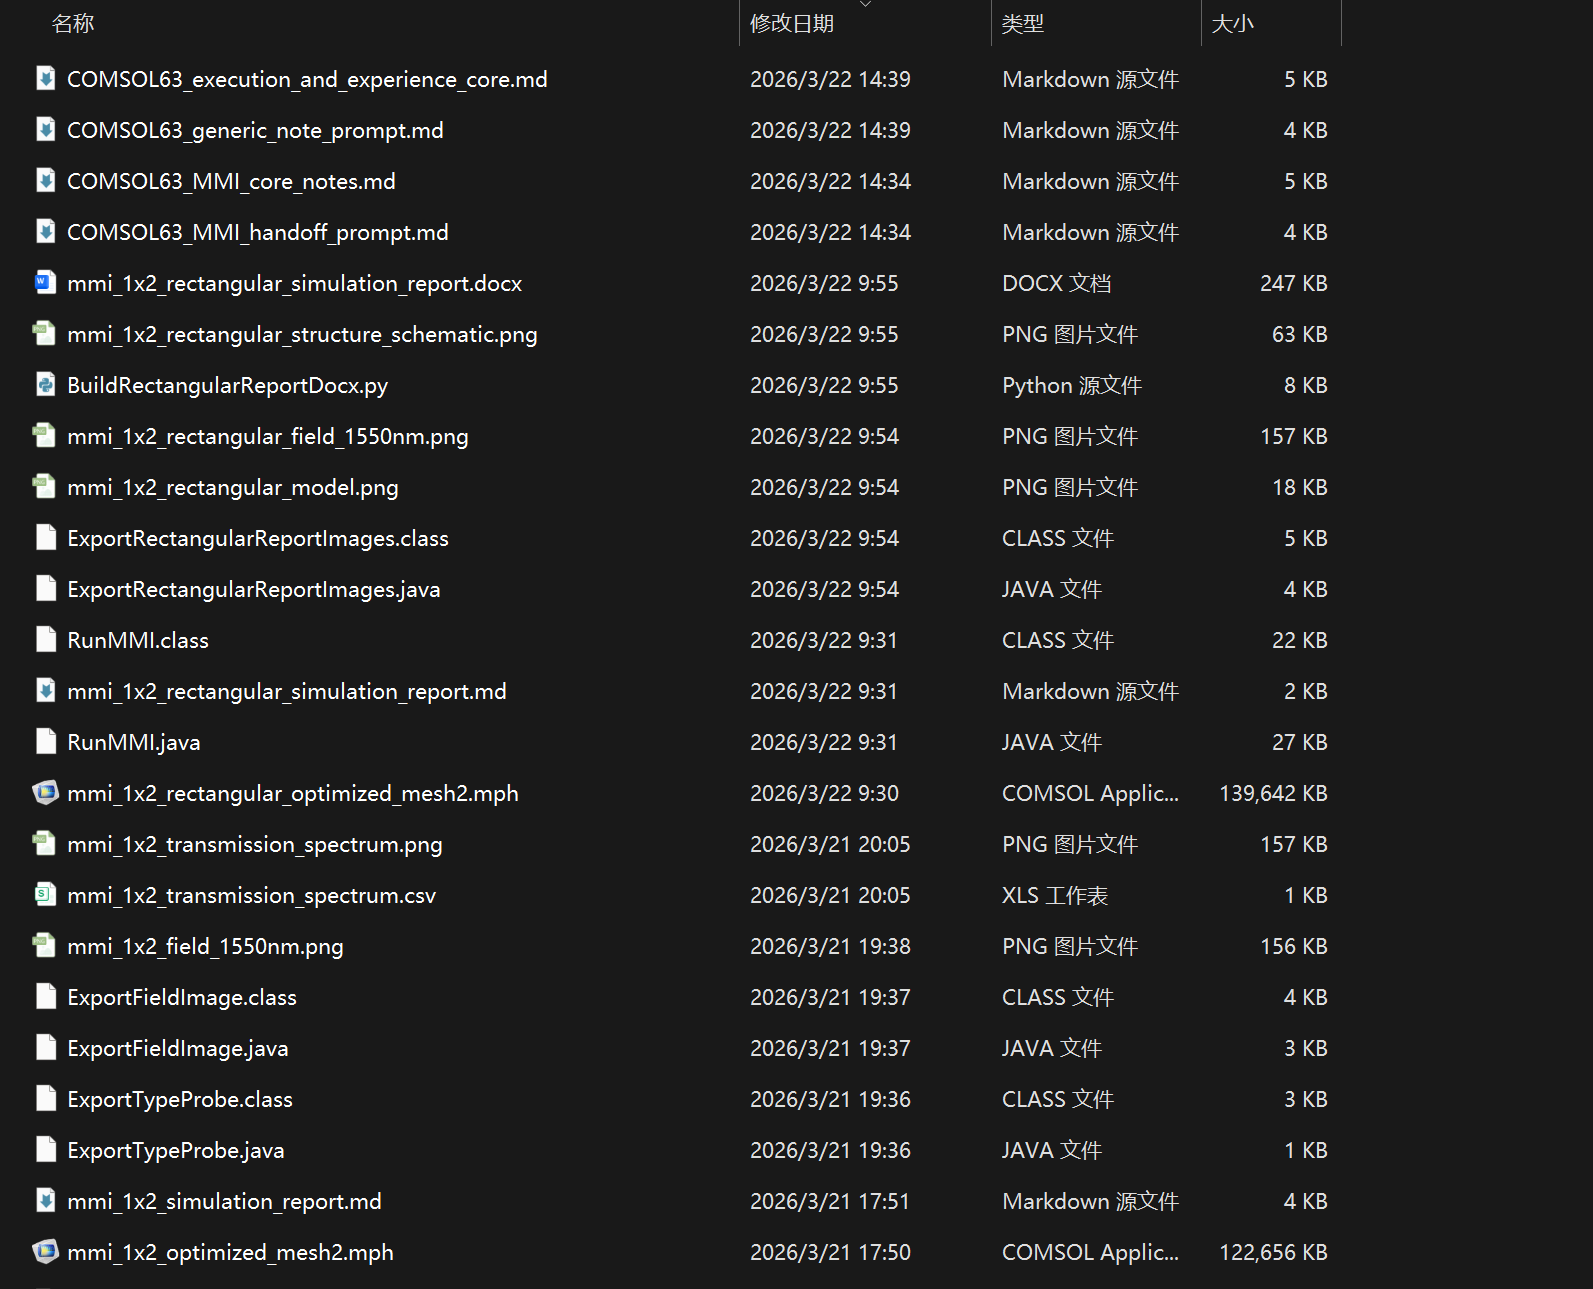Click the Markdown icon for COMSOL63_execution_and_experience_core.md
Screen dimensions: 1593x1289
45,78
